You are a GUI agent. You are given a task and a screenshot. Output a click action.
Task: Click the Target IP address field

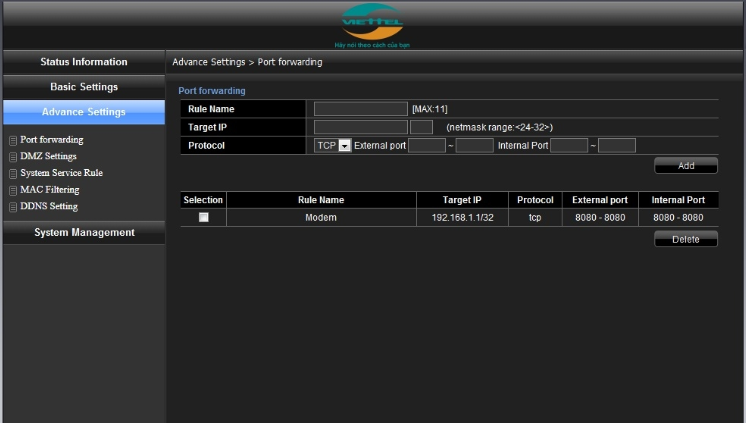360,127
